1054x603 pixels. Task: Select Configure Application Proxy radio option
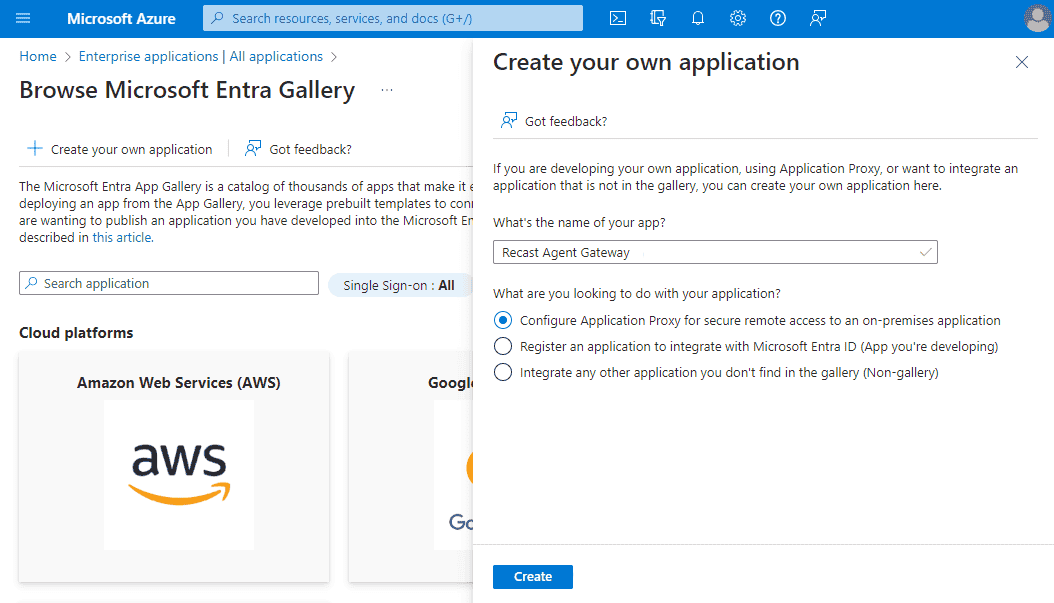[503, 321]
